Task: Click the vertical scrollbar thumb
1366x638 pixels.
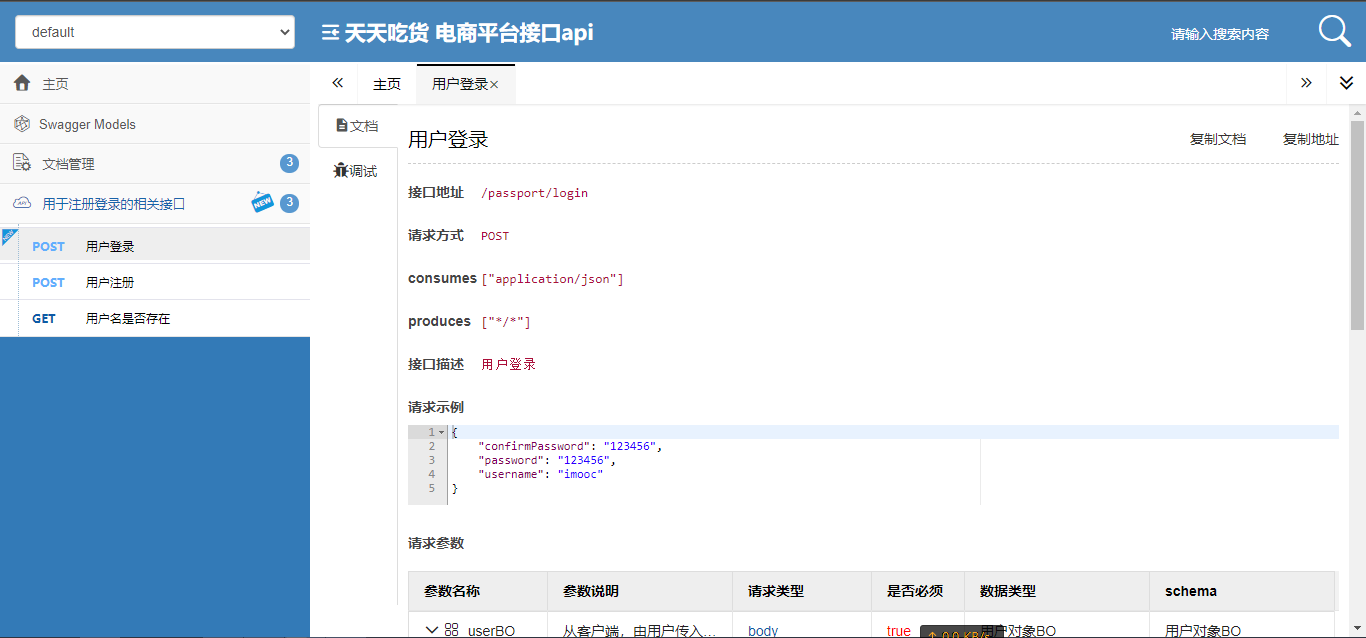Action: (x=1357, y=225)
